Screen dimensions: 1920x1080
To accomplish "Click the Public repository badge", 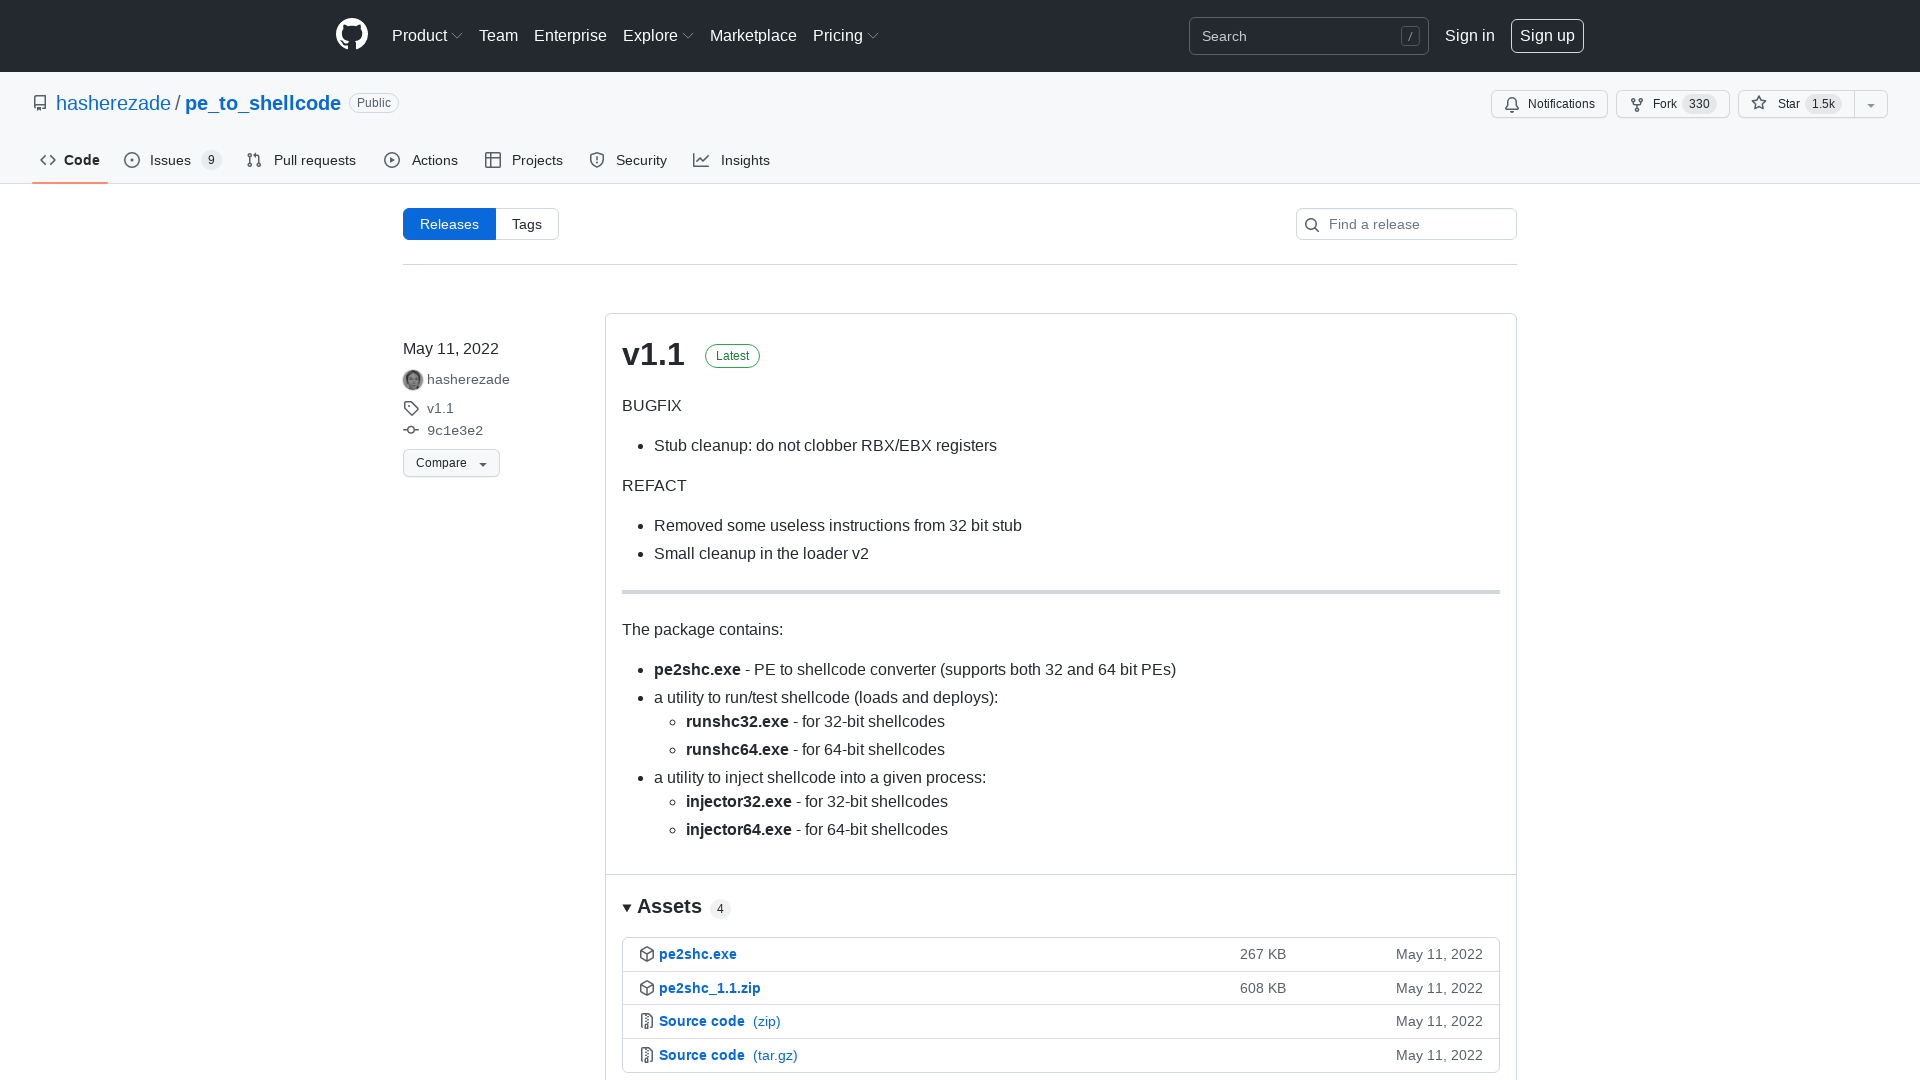I will [x=374, y=103].
